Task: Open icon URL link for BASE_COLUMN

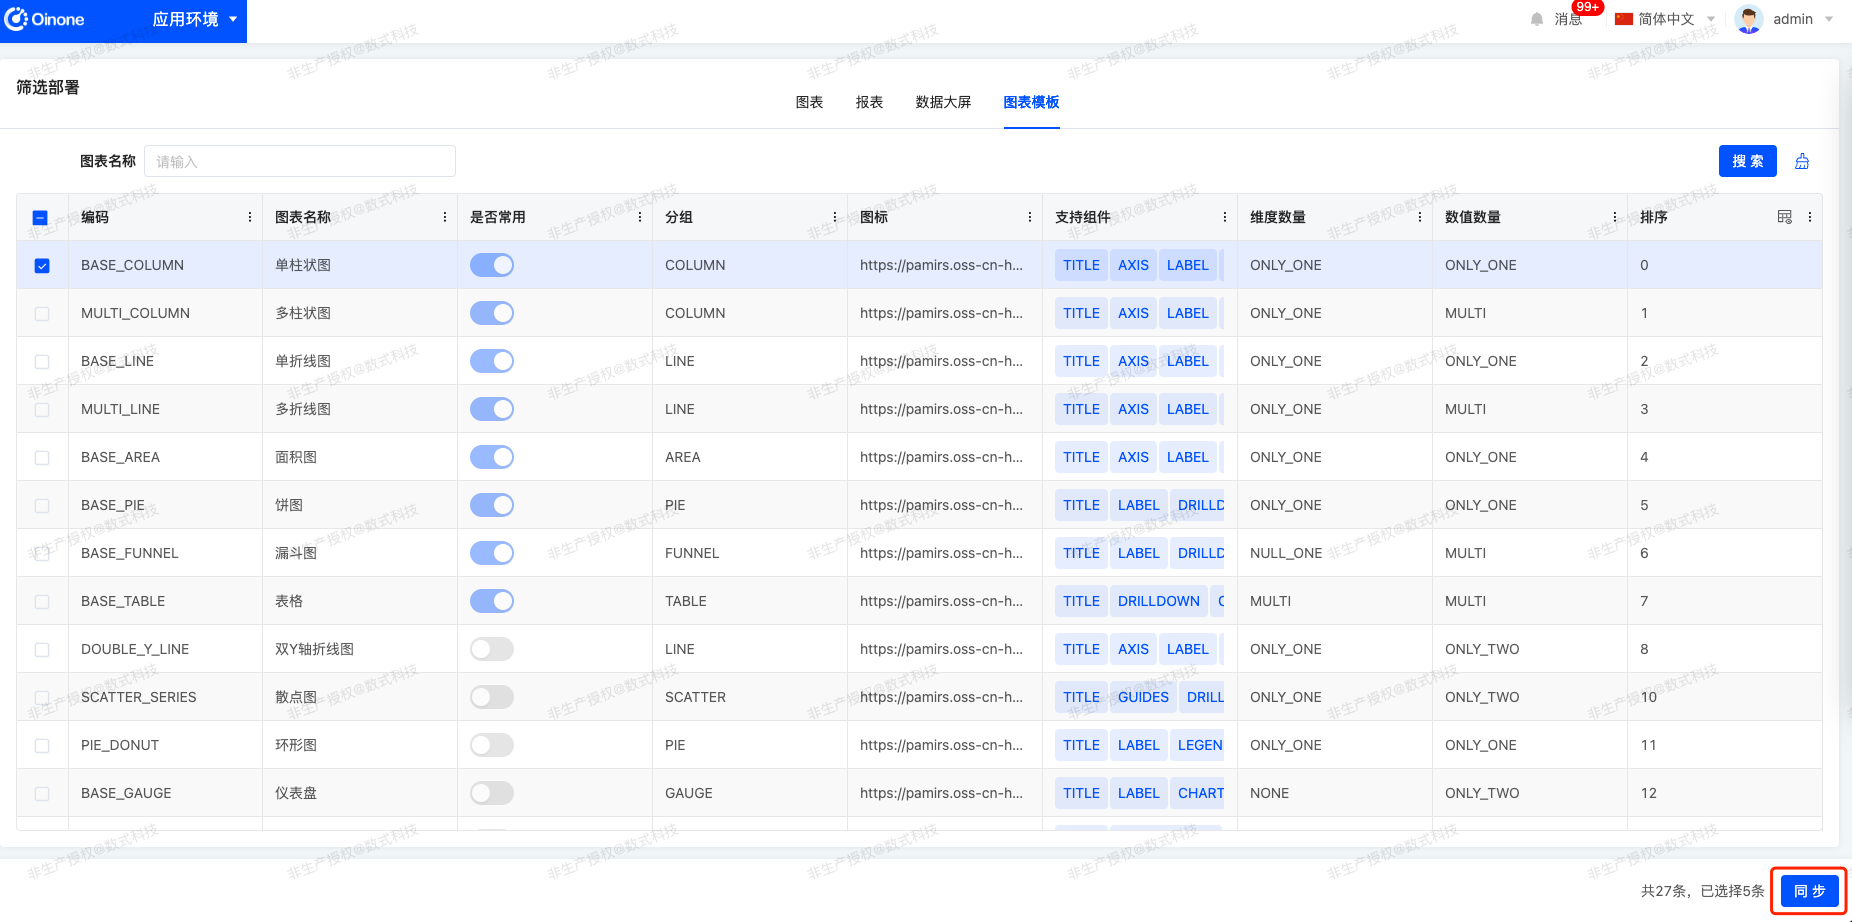Action: pyautogui.click(x=941, y=265)
